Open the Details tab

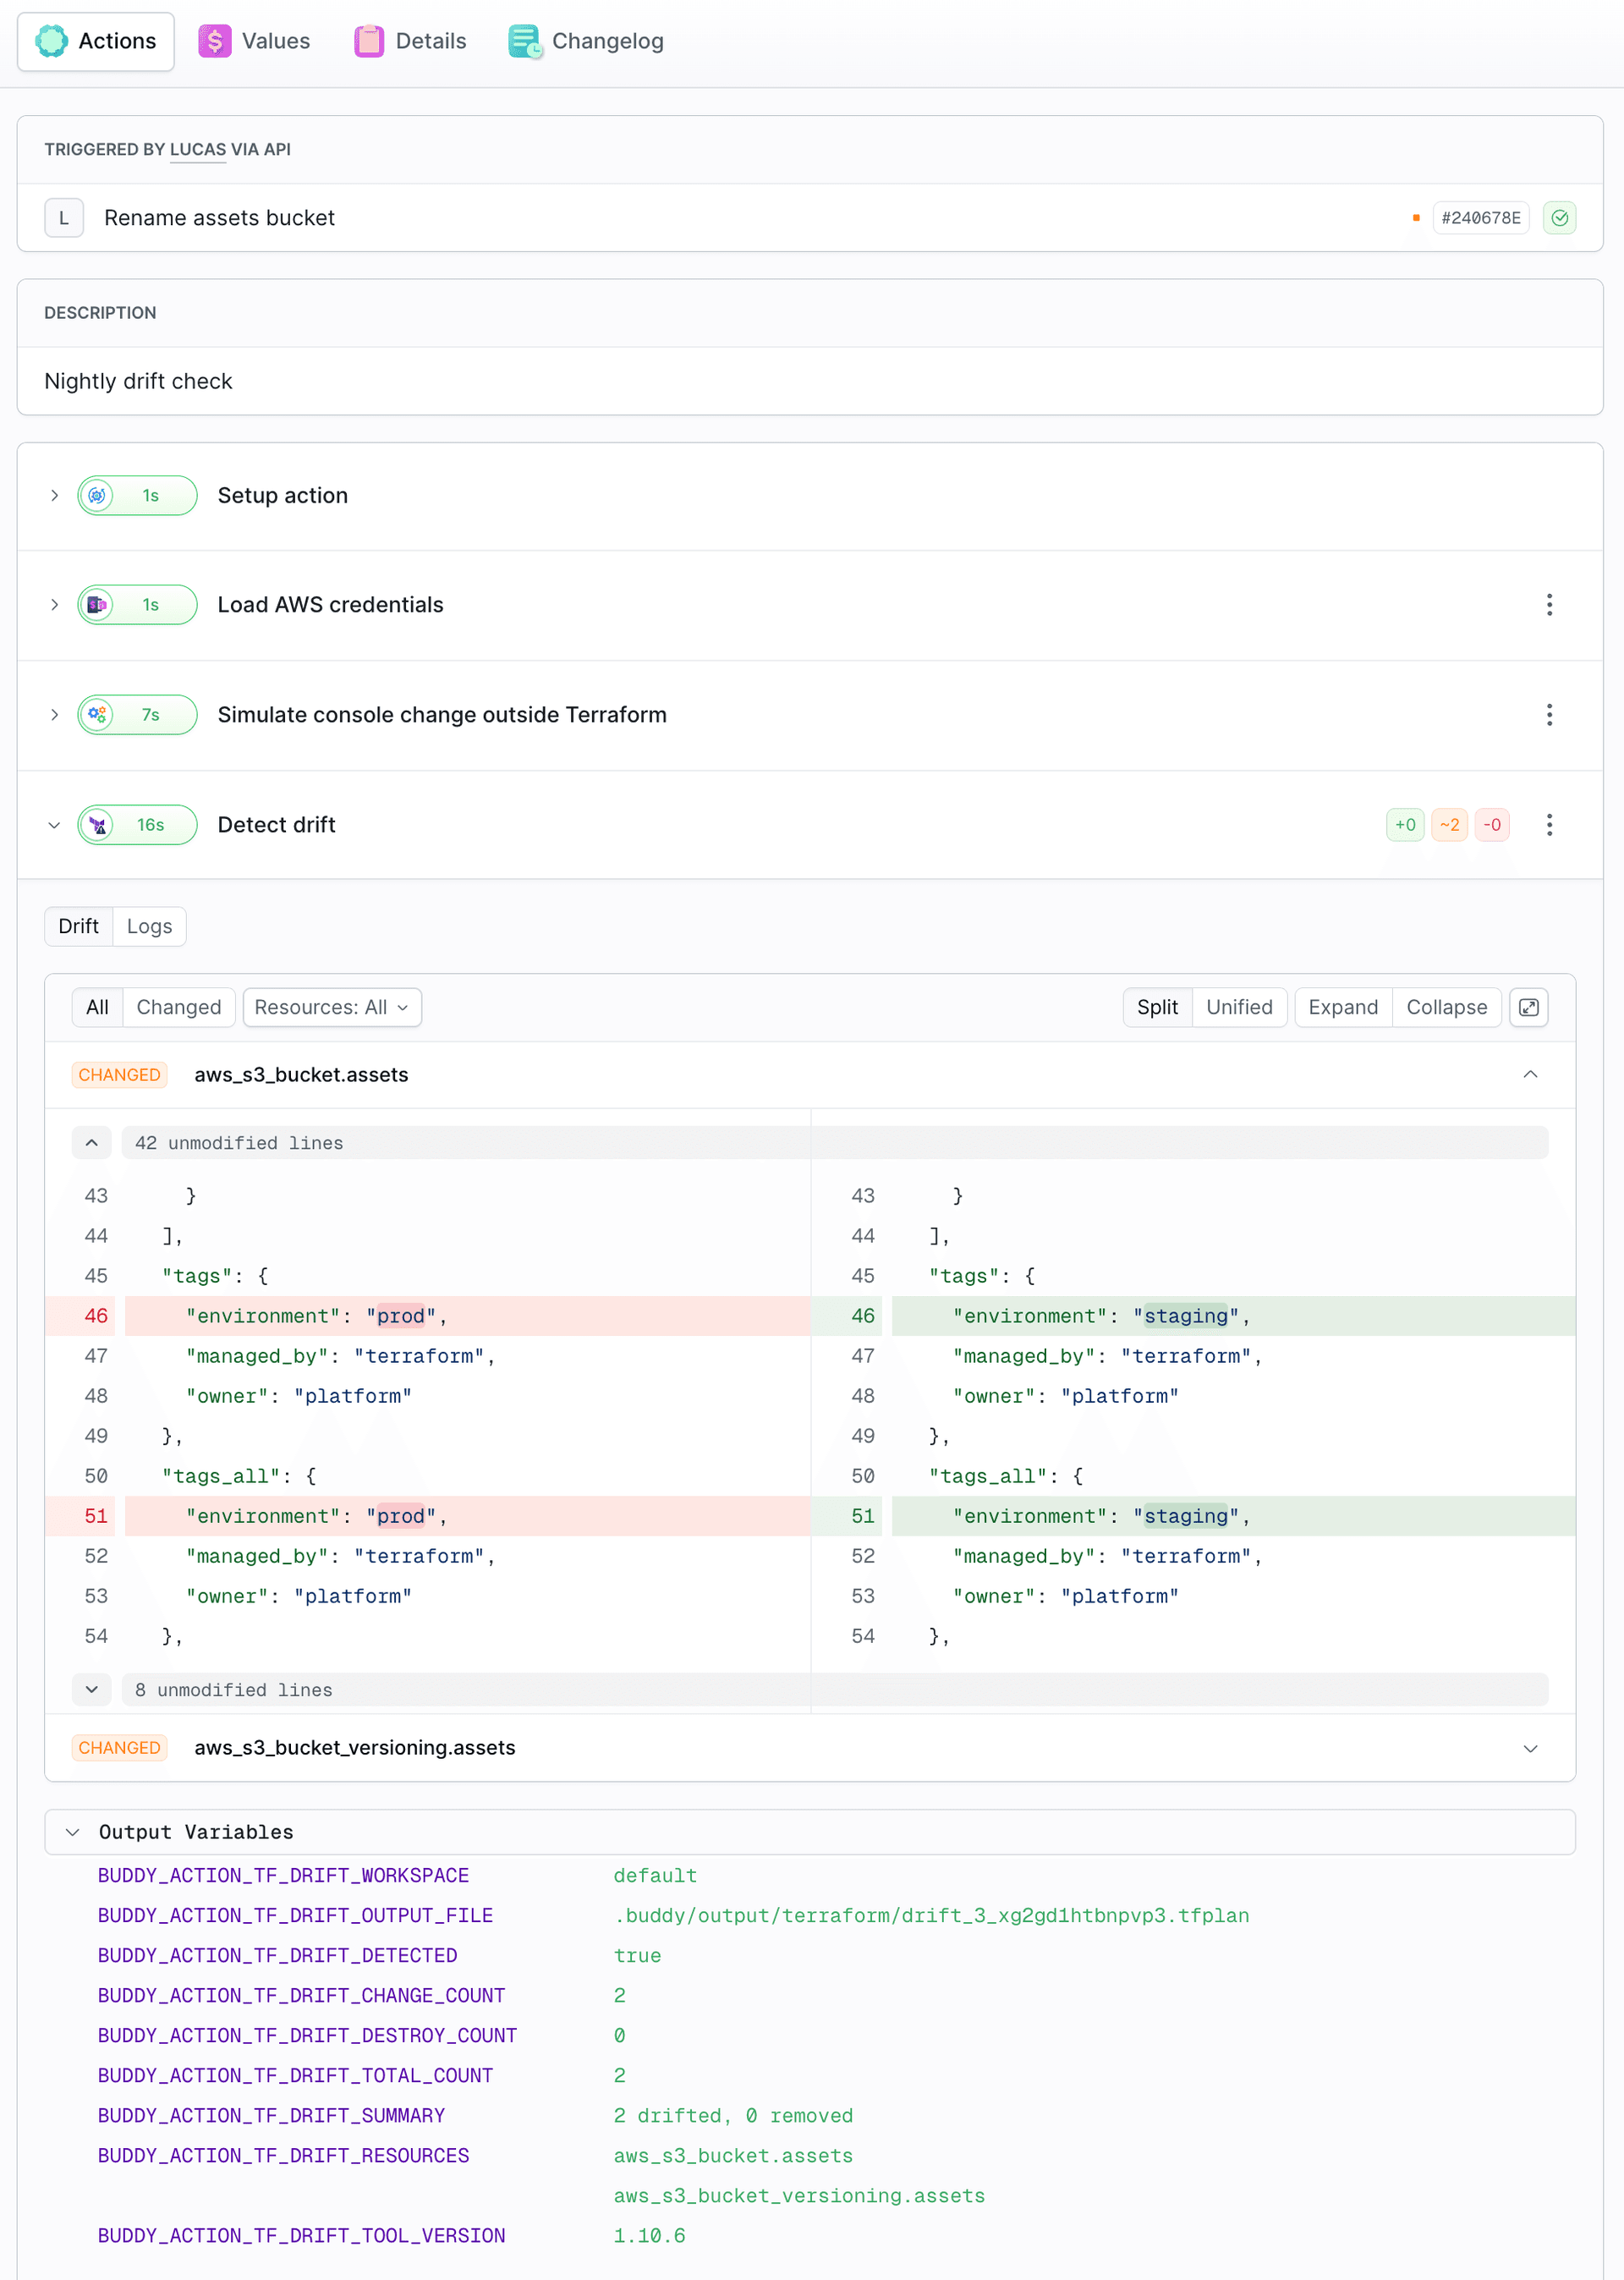tap(410, 41)
